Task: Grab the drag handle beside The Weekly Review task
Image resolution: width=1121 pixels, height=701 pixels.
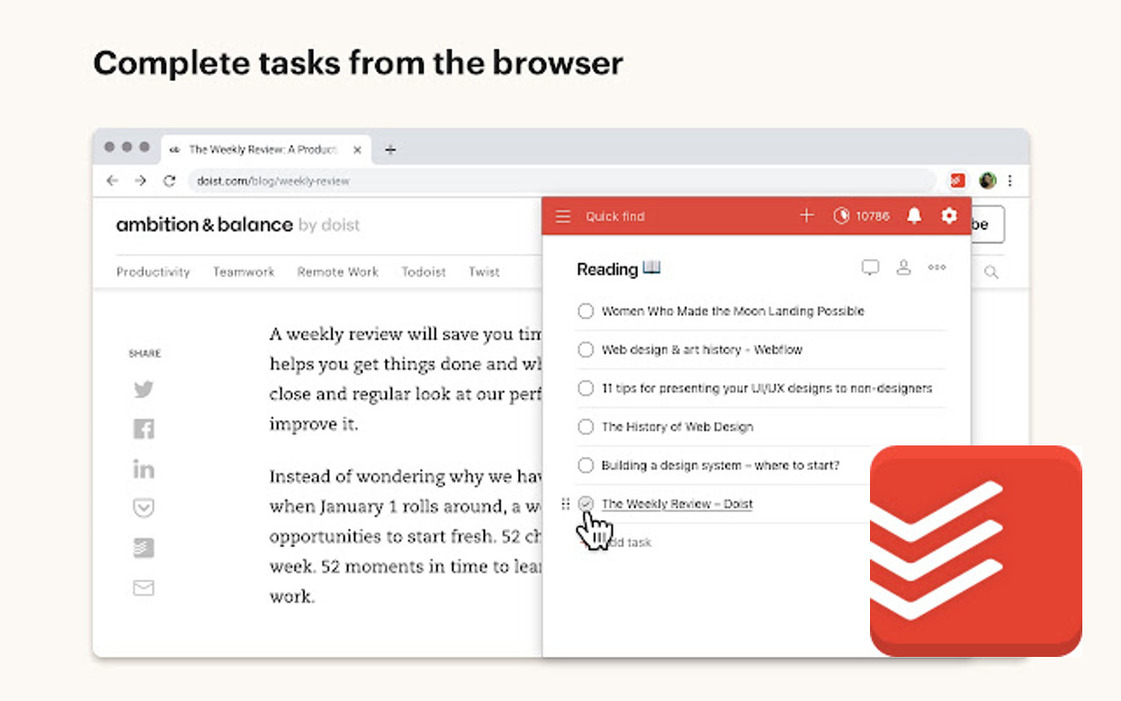Action: pos(566,504)
